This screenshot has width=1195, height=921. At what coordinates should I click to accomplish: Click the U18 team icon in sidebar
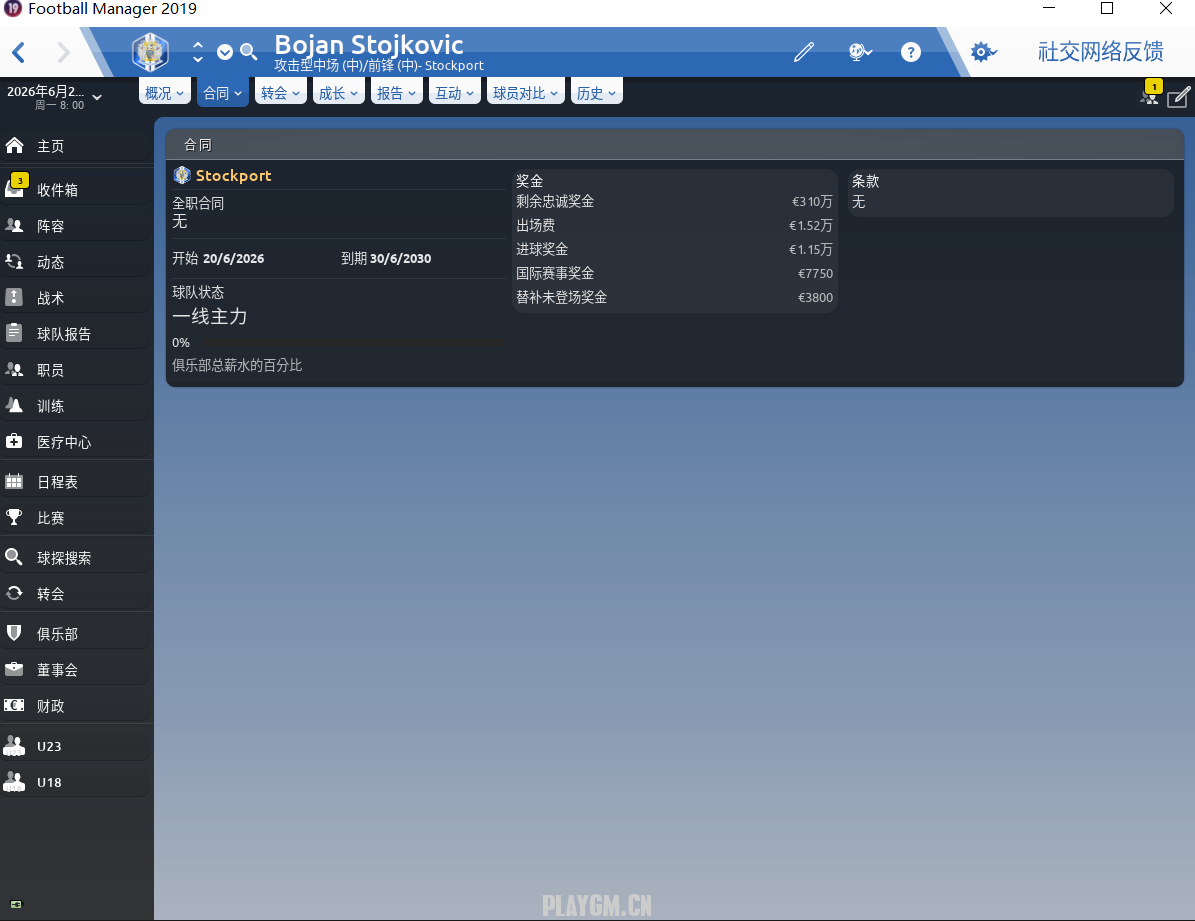coord(14,781)
